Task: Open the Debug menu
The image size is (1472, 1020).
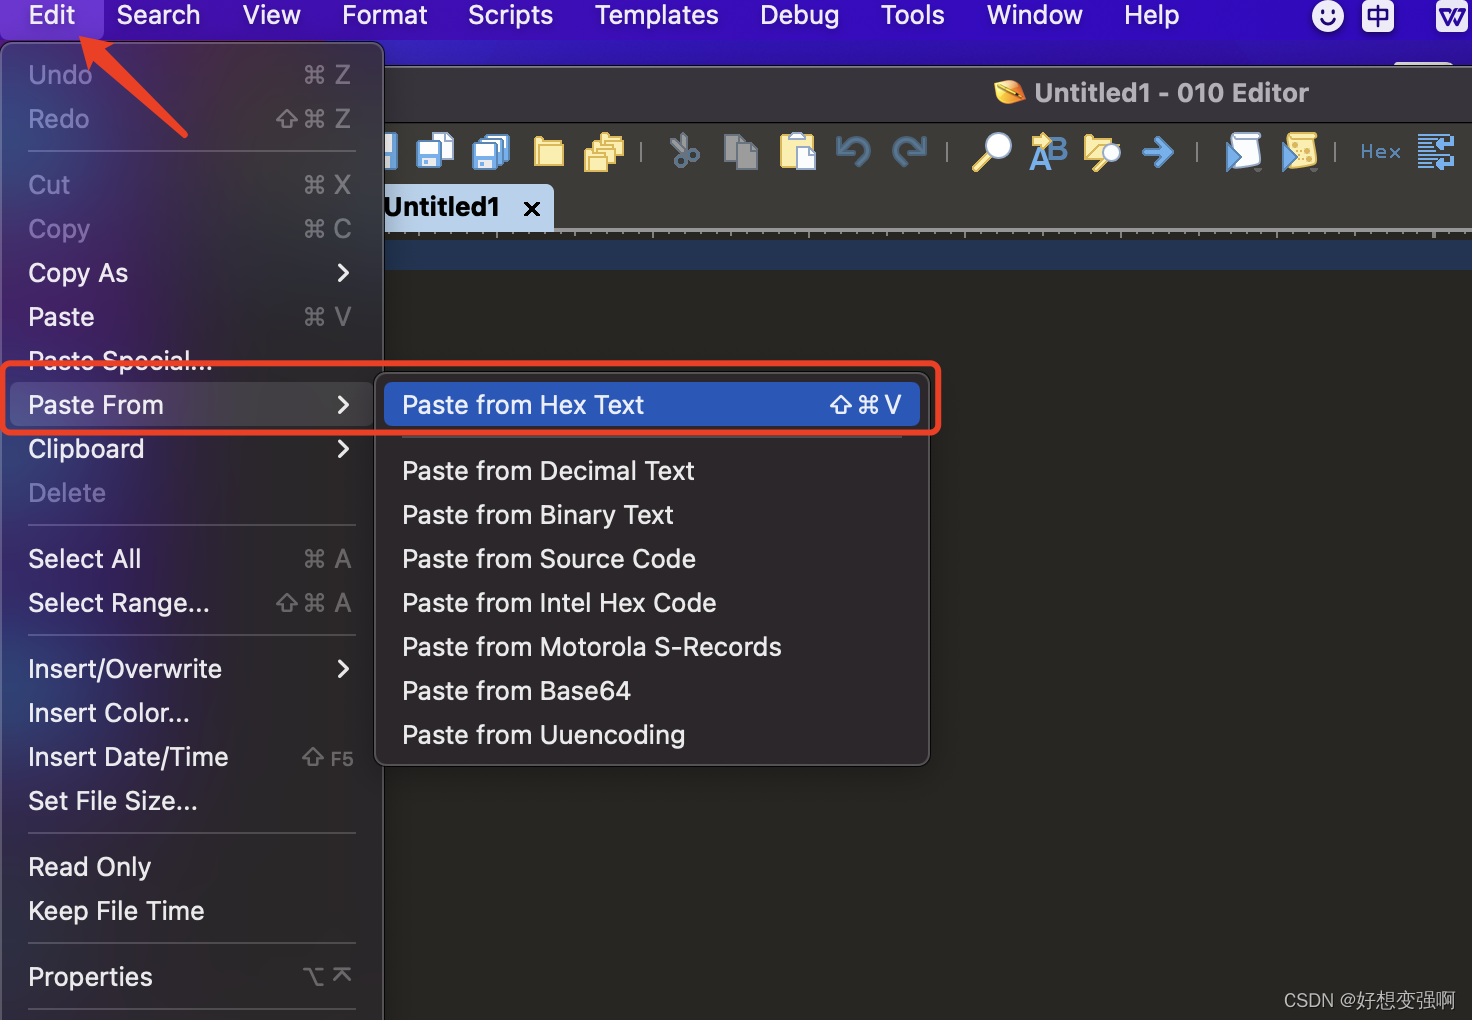Action: [799, 15]
